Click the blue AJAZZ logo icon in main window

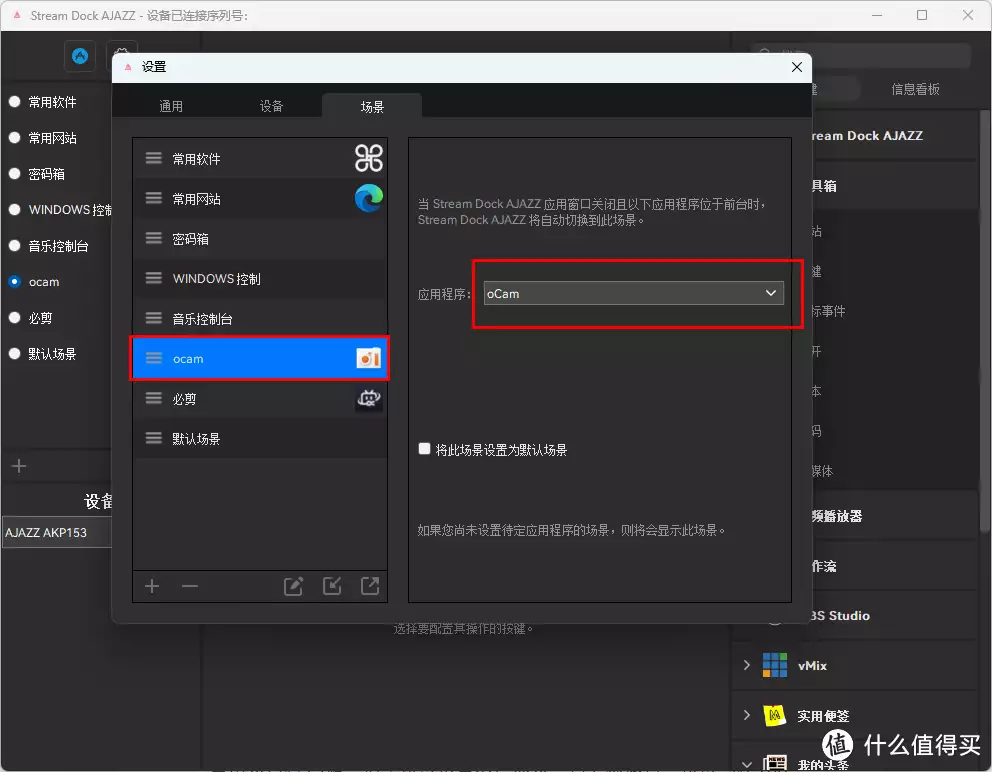coord(80,56)
